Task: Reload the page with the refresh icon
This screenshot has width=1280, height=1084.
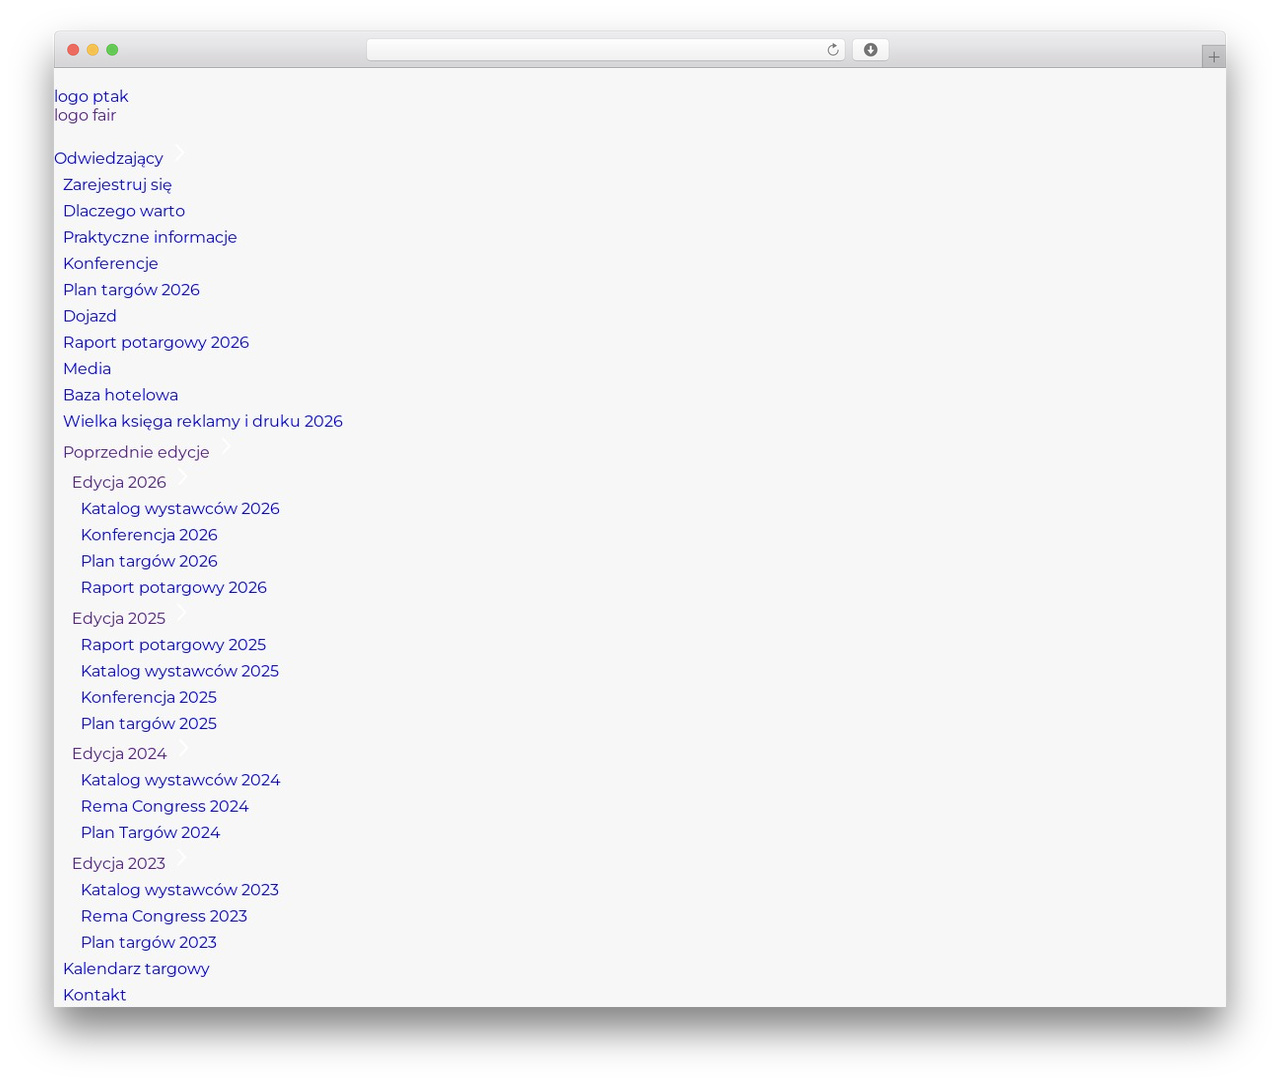Action: (832, 50)
